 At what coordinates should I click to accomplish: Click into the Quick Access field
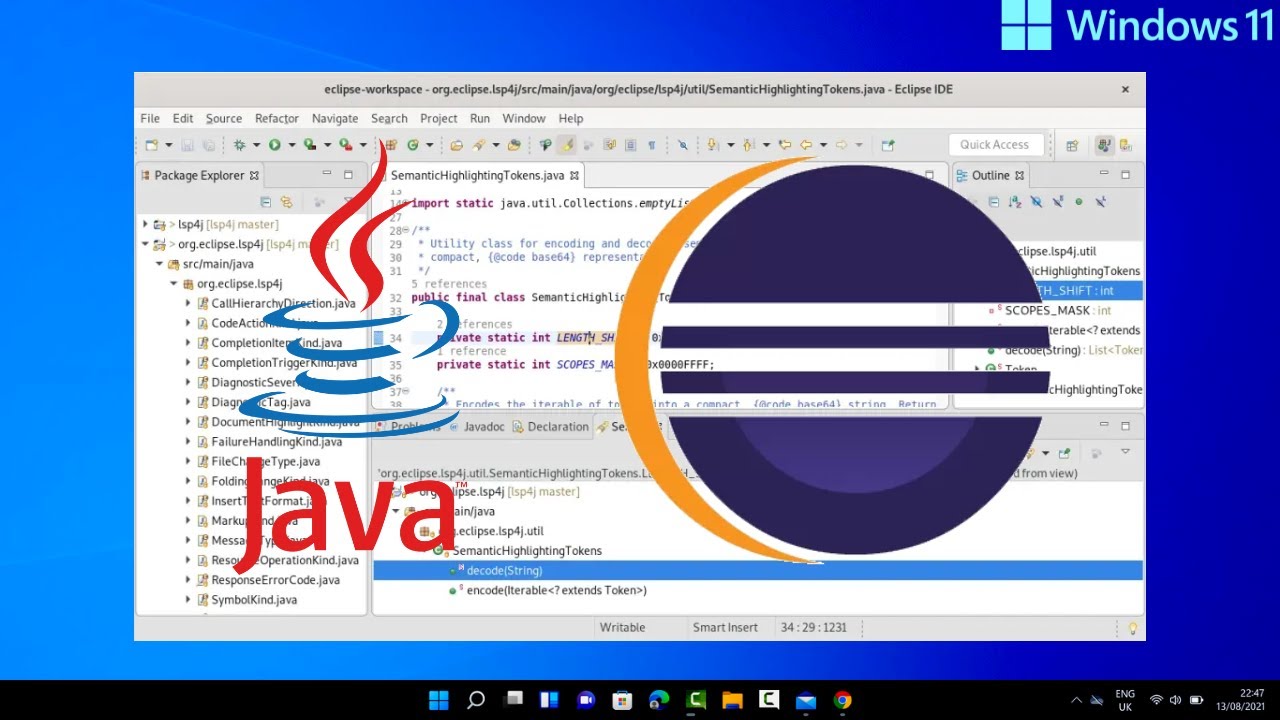(995, 145)
